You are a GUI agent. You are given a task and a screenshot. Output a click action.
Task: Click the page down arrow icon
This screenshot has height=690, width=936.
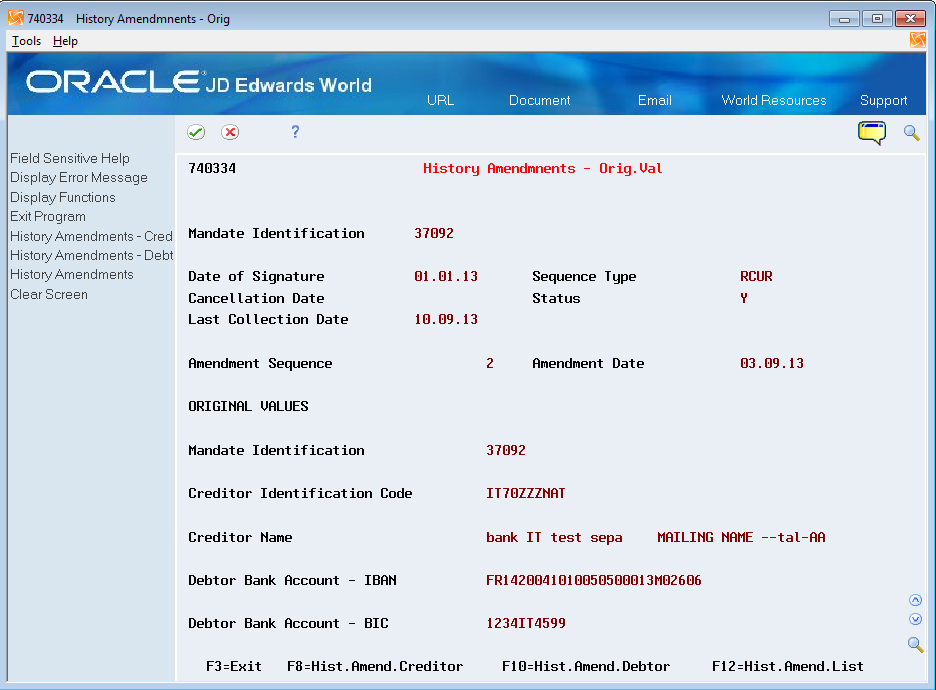(x=915, y=619)
